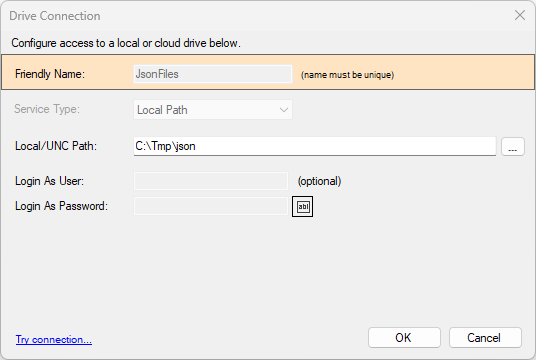
Task: Dismiss the dialog with Cancel
Action: pyautogui.click(x=485, y=338)
